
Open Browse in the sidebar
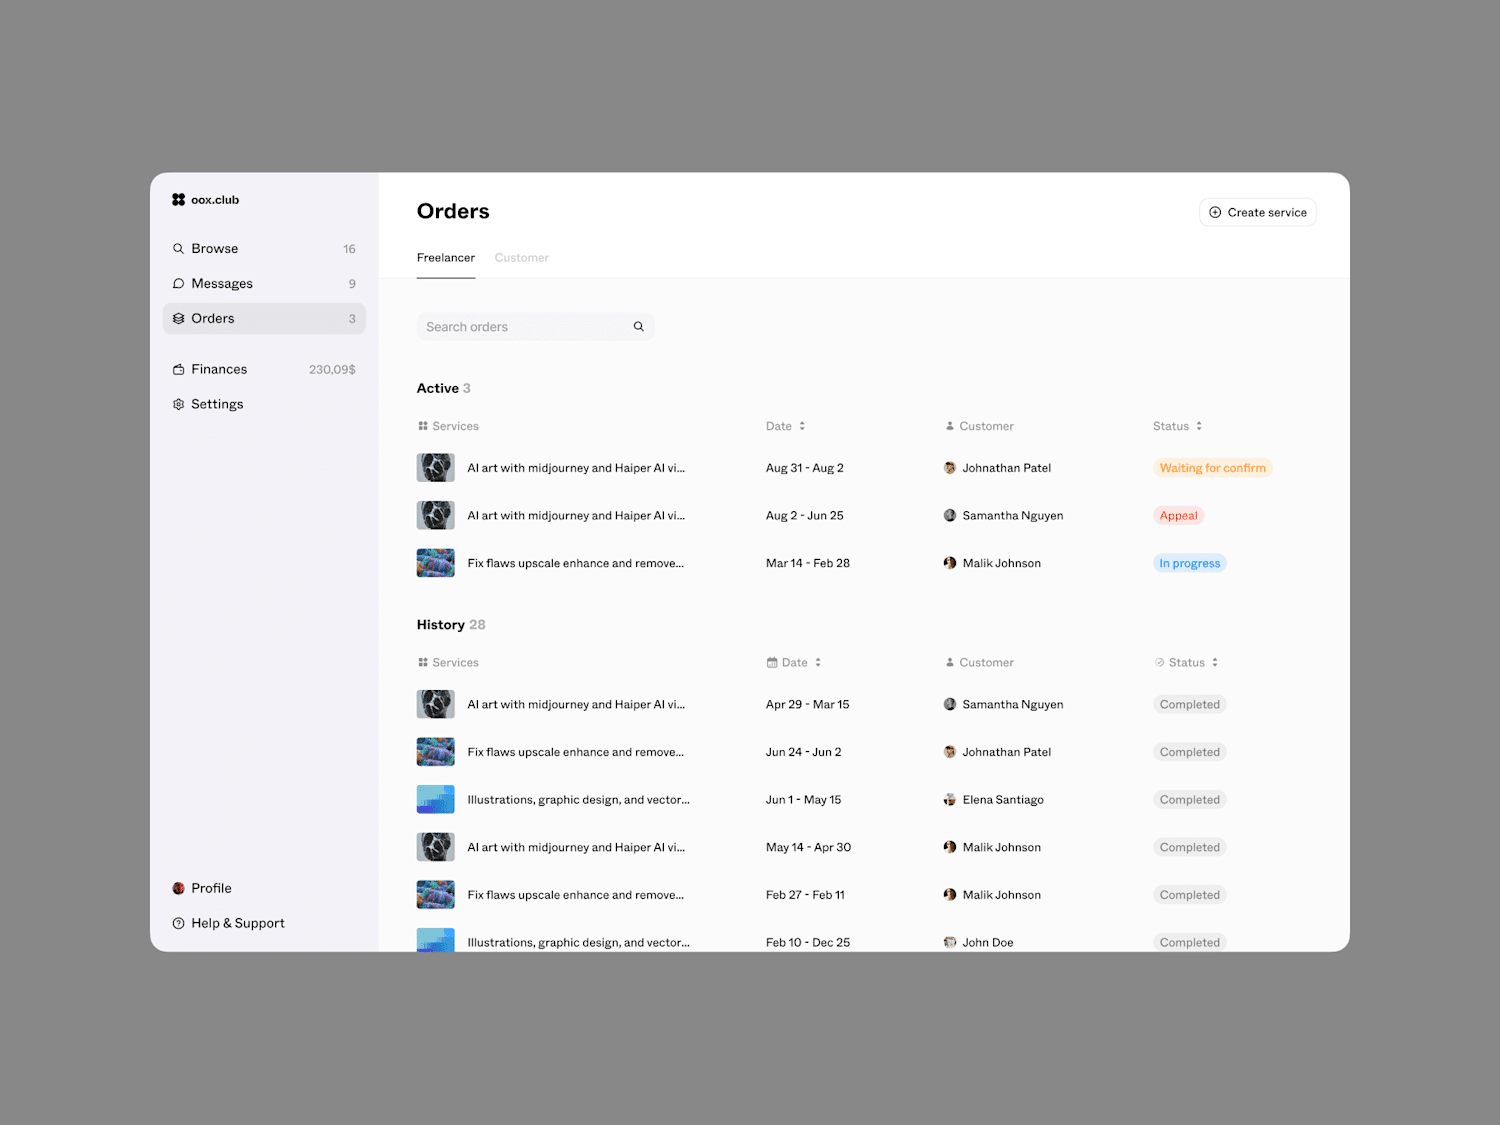point(264,249)
